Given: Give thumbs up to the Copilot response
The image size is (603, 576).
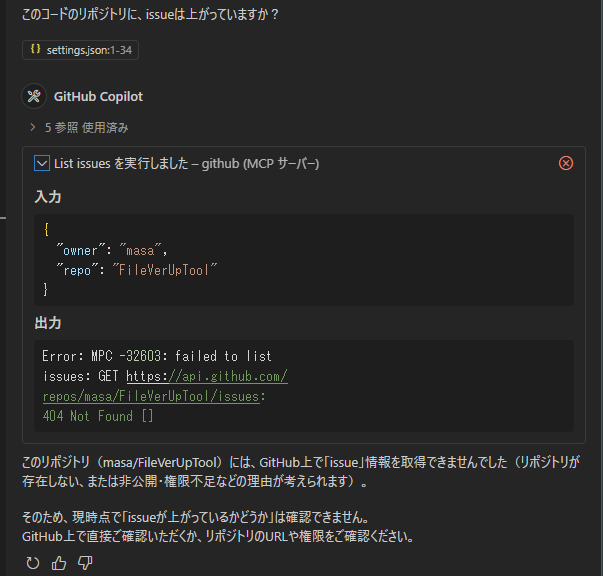Looking at the screenshot, I should pyautogui.click(x=59, y=563).
